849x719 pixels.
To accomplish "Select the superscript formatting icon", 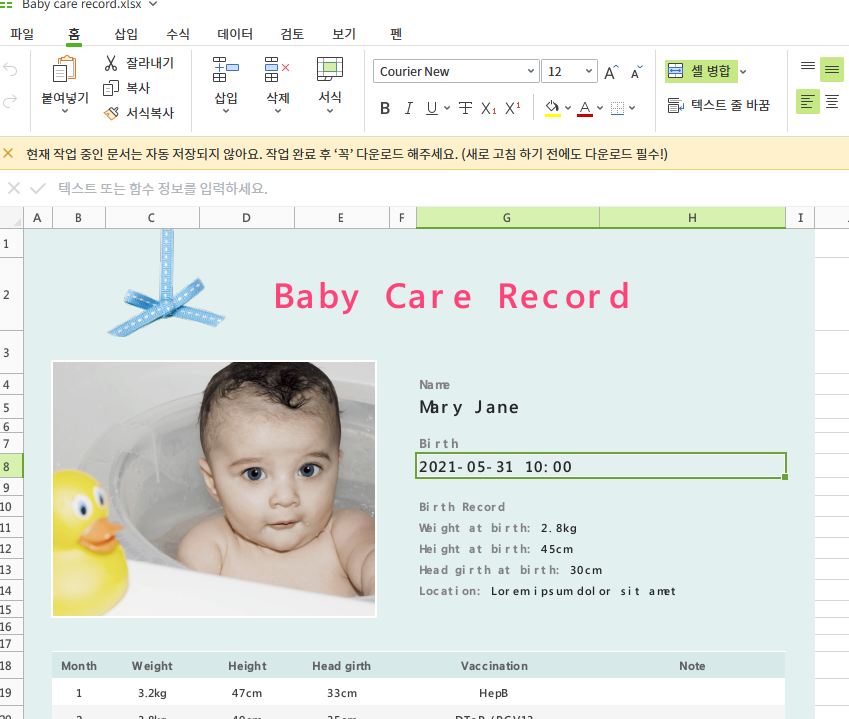I will 512,107.
